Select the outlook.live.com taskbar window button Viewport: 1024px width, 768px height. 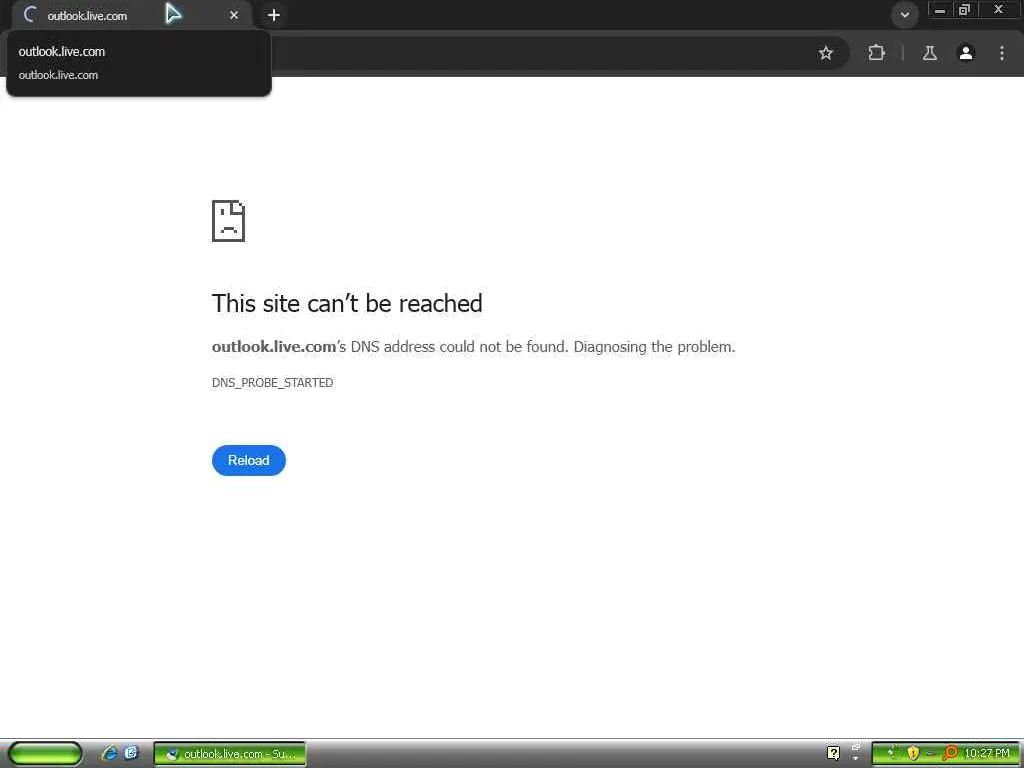(x=230, y=754)
